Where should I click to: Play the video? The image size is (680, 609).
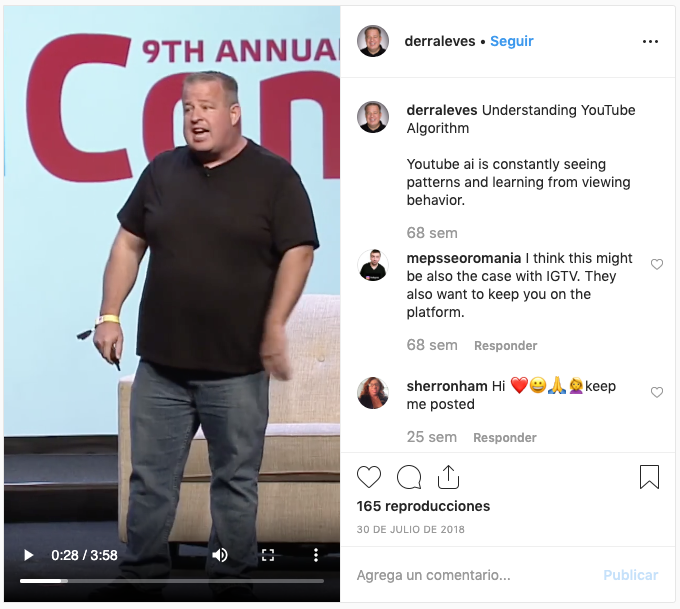tap(29, 555)
